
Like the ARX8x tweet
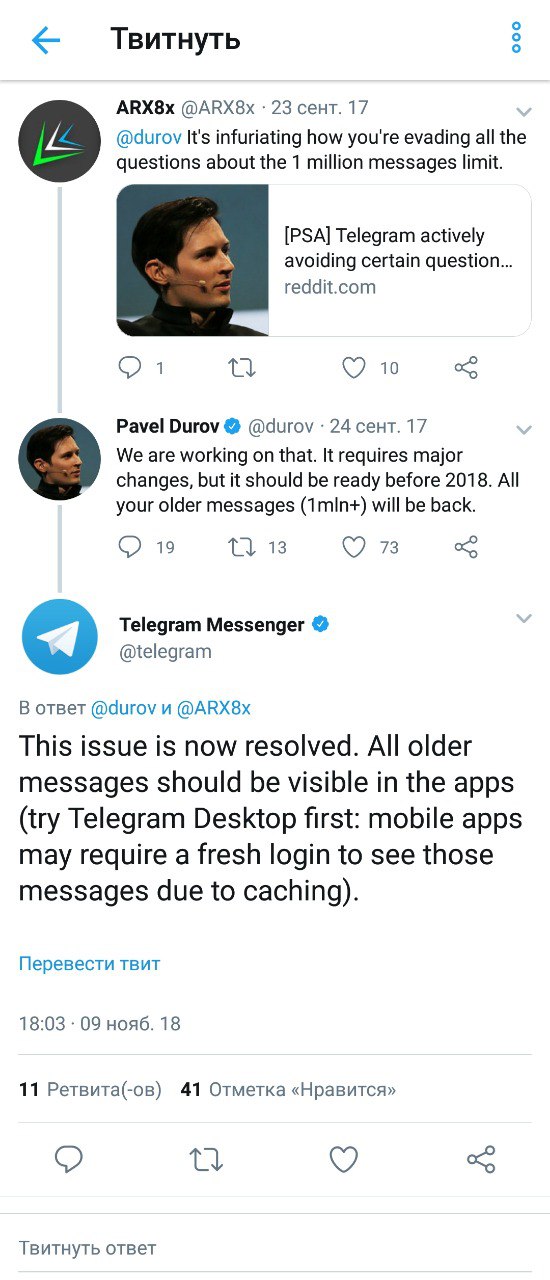pos(354,368)
